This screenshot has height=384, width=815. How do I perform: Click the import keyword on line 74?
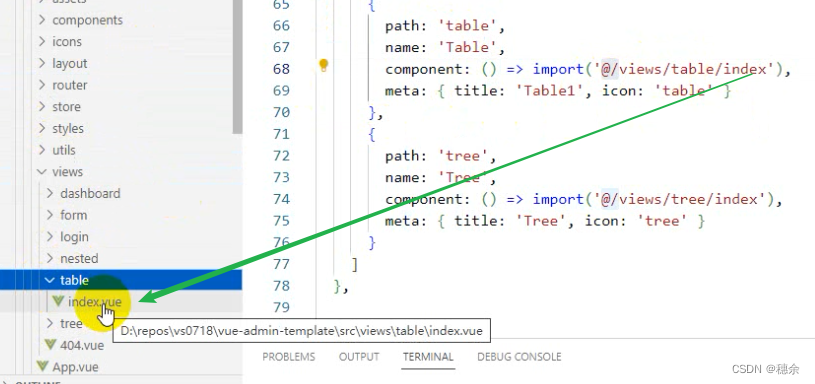pyautogui.click(x=558, y=199)
